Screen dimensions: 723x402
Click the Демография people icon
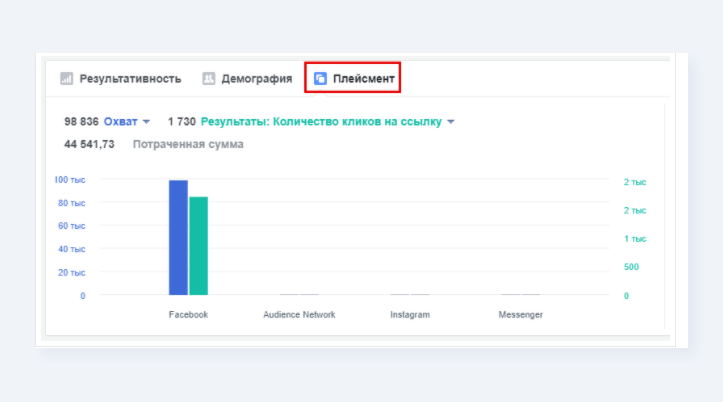208,79
